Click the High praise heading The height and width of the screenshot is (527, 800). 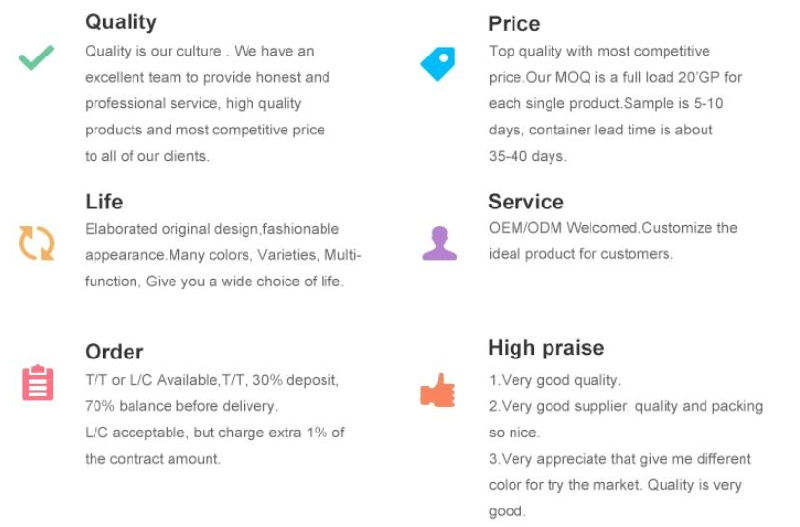(545, 348)
